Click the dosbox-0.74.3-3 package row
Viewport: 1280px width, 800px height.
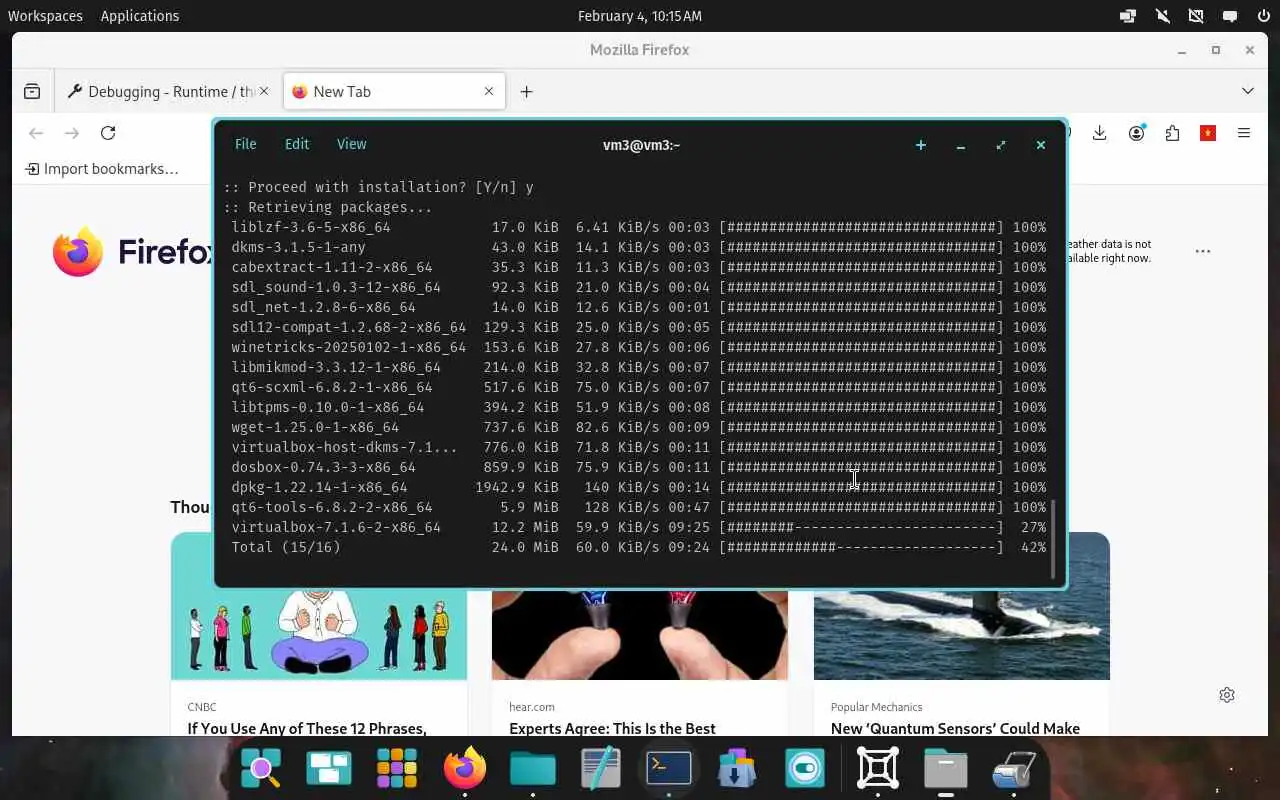pyautogui.click(x=638, y=467)
